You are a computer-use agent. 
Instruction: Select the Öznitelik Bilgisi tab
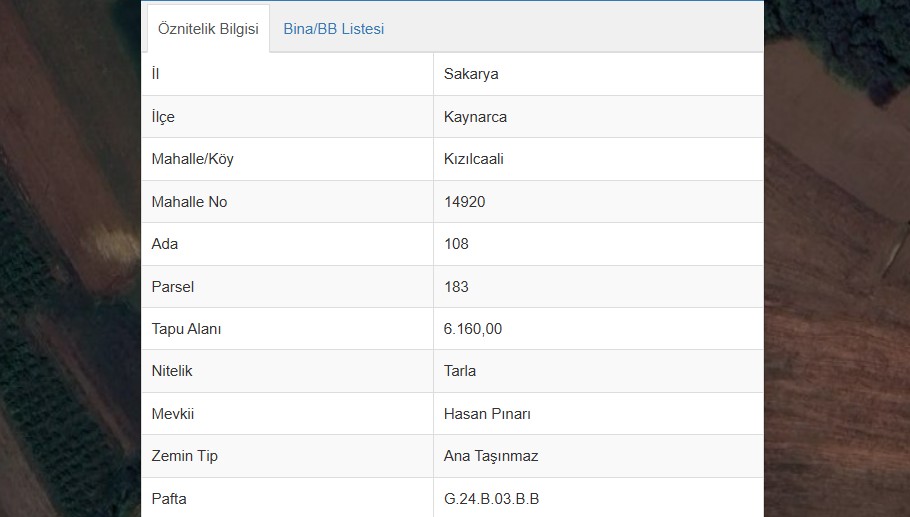click(x=208, y=29)
